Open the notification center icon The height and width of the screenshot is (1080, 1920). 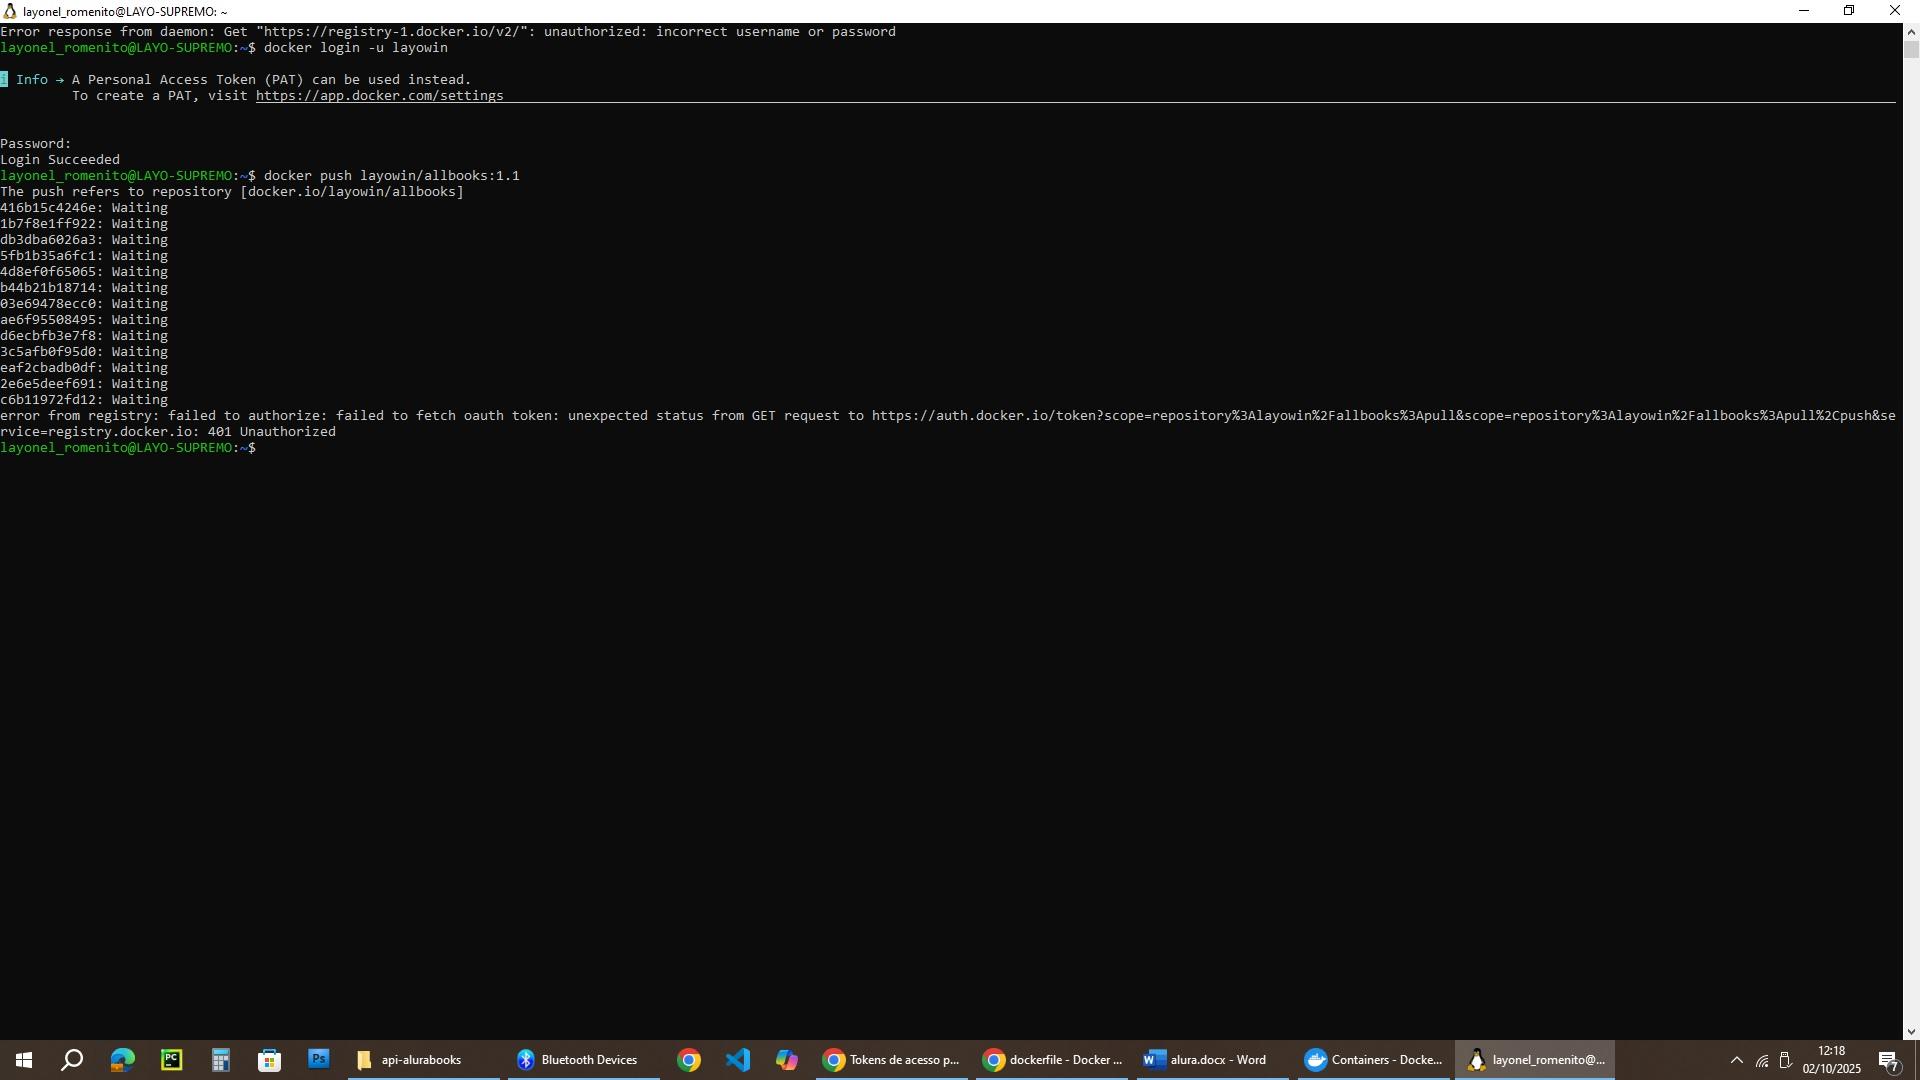[1889, 1061]
